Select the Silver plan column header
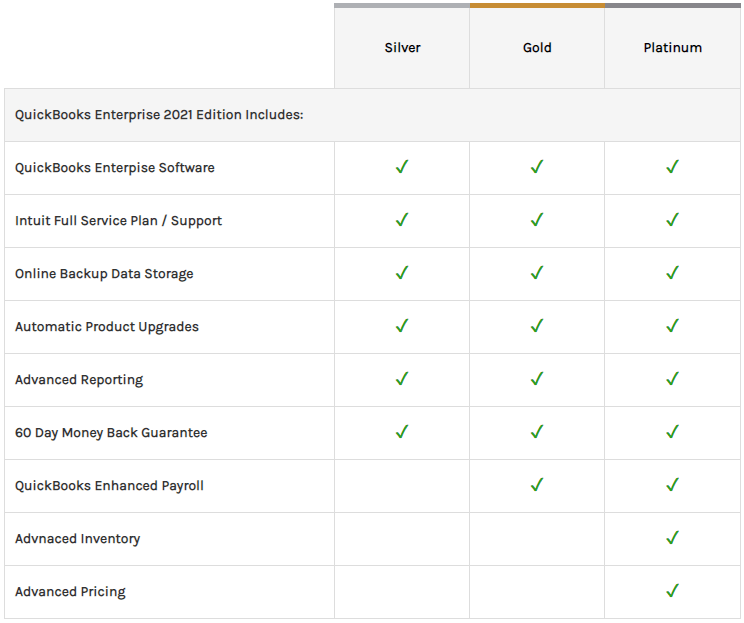The image size is (744, 623). (x=402, y=48)
